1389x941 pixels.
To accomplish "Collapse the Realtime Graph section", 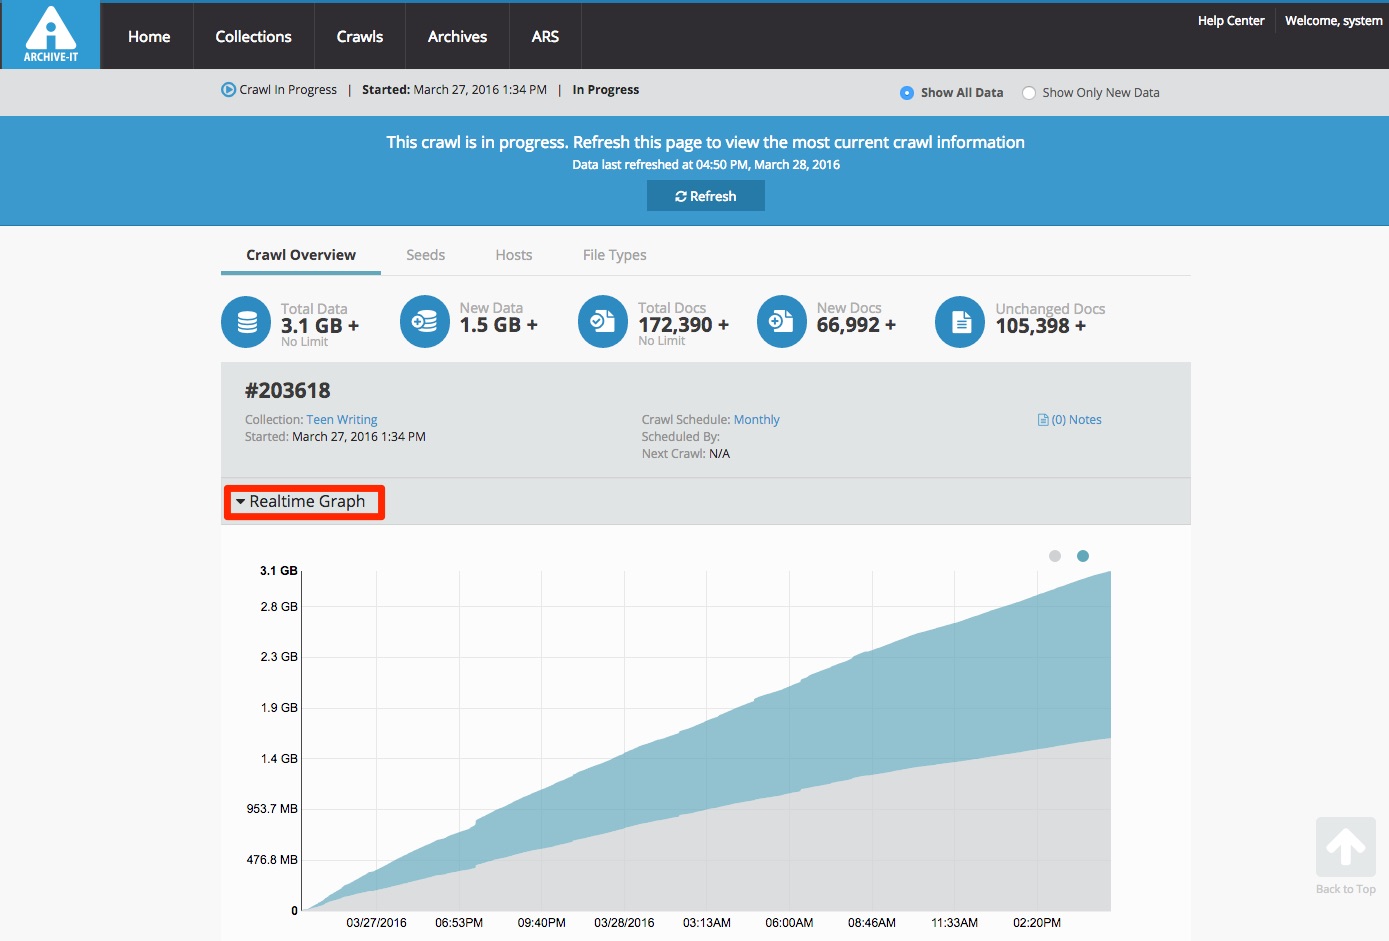I will pos(304,502).
